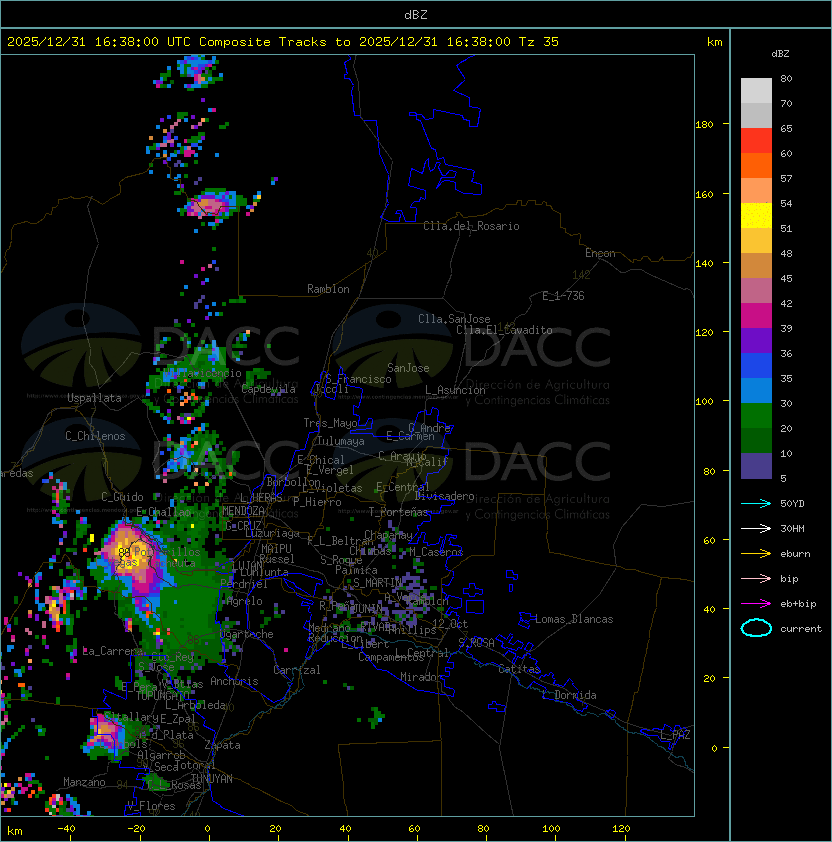The width and height of the screenshot is (832, 842).
Task: Click the 'Ramblon' place label
Action: click(x=328, y=289)
